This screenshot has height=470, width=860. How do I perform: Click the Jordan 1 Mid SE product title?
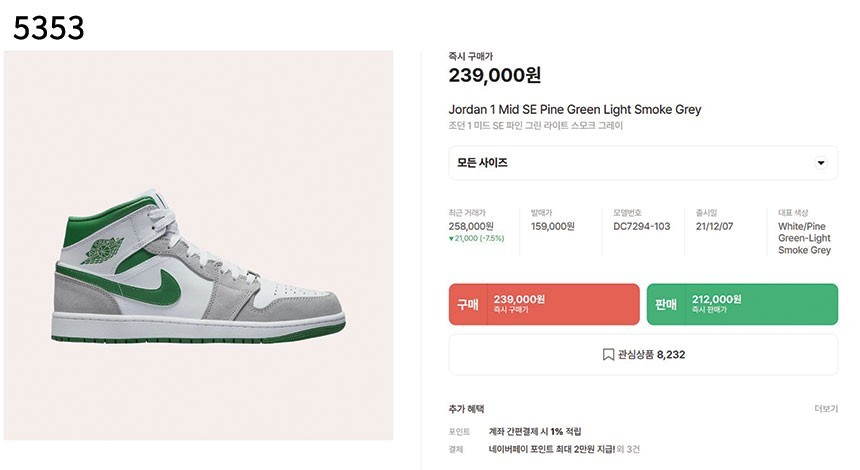[x=575, y=109]
